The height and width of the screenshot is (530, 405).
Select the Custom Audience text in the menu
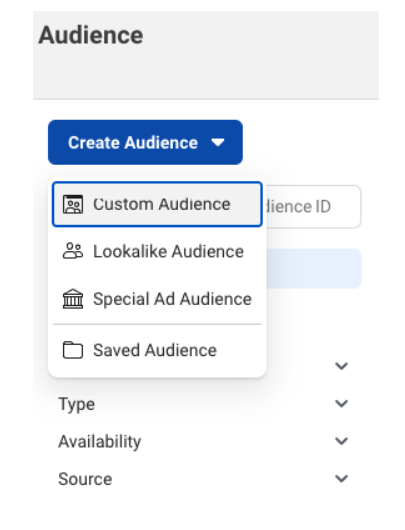[x=162, y=204]
